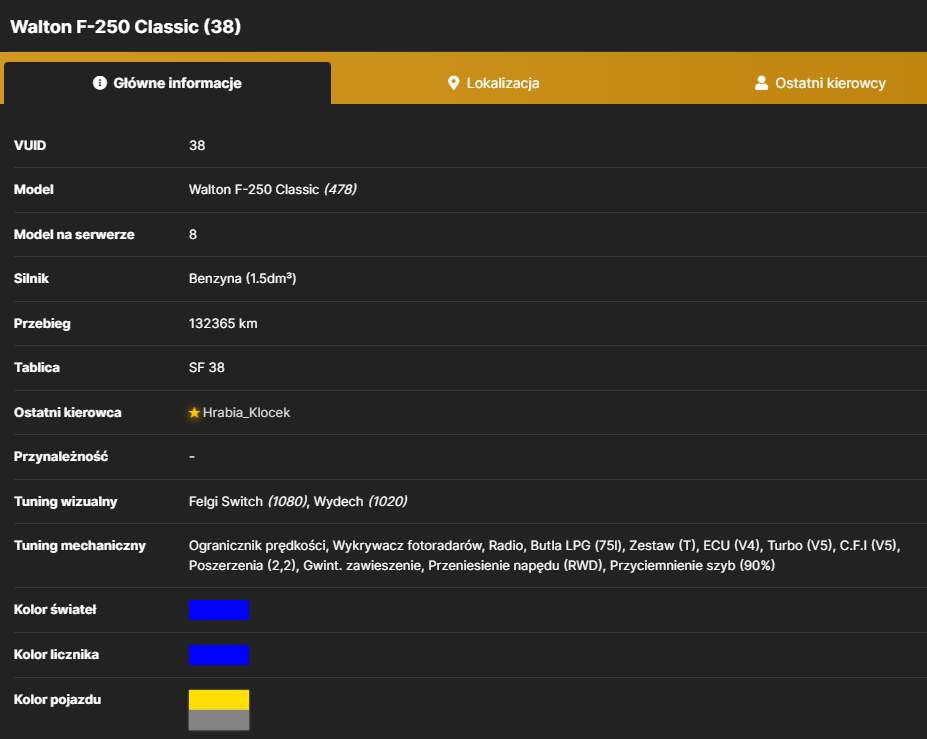The width and height of the screenshot is (927, 739).
Task: Click the Kolor licznika row label
Action: pyautogui.click(x=56, y=654)
